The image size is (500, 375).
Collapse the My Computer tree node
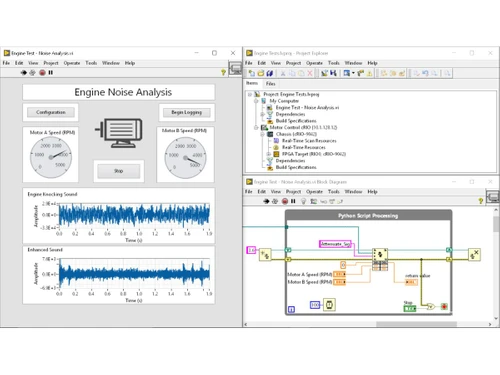pos(256,101)
